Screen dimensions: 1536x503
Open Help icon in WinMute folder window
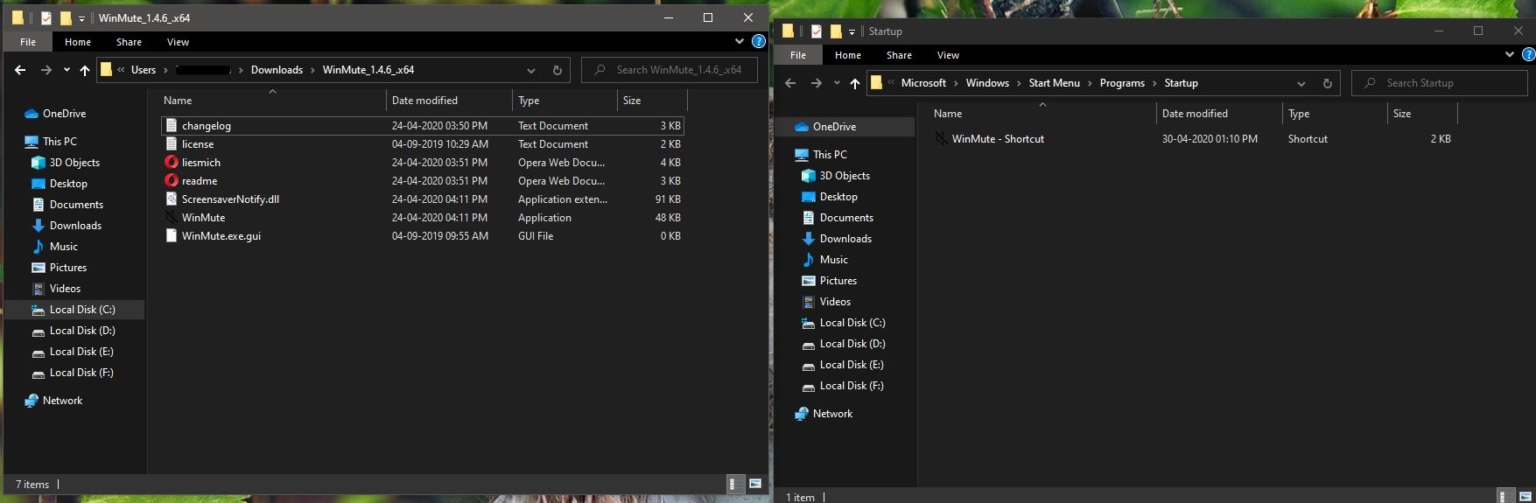click(758, 42)
